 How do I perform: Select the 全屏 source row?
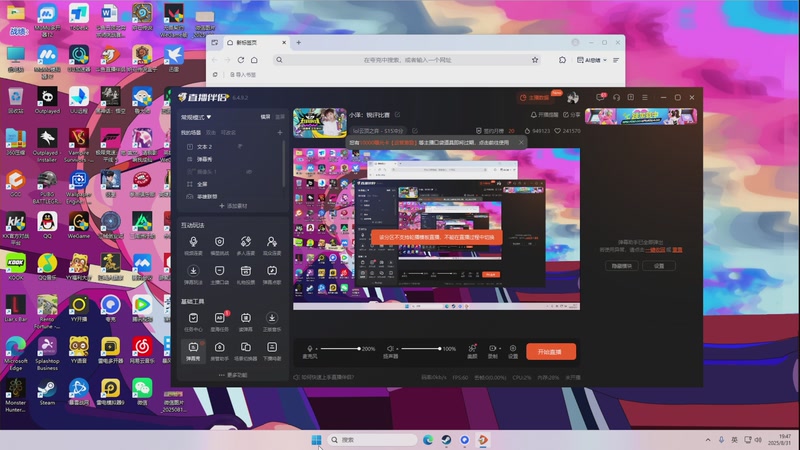tap(233, 184)
